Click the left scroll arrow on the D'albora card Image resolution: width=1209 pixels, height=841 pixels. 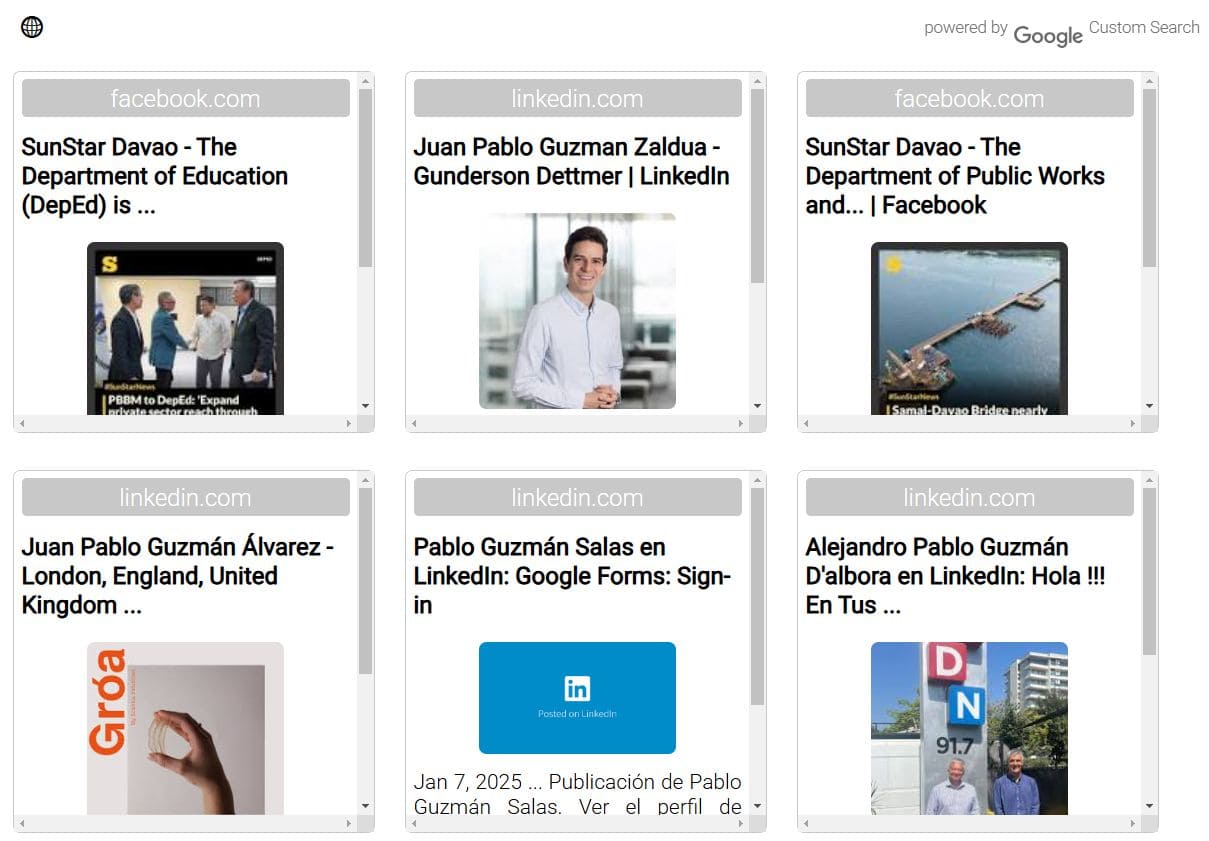pos(806,824)
